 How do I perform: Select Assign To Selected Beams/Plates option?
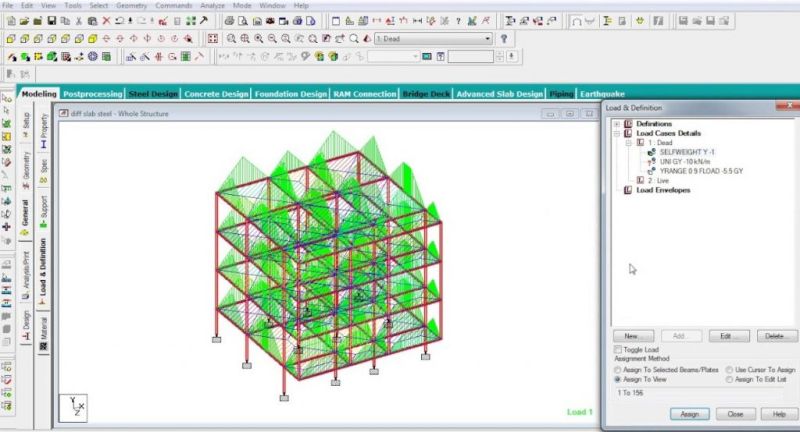(616, 369)
